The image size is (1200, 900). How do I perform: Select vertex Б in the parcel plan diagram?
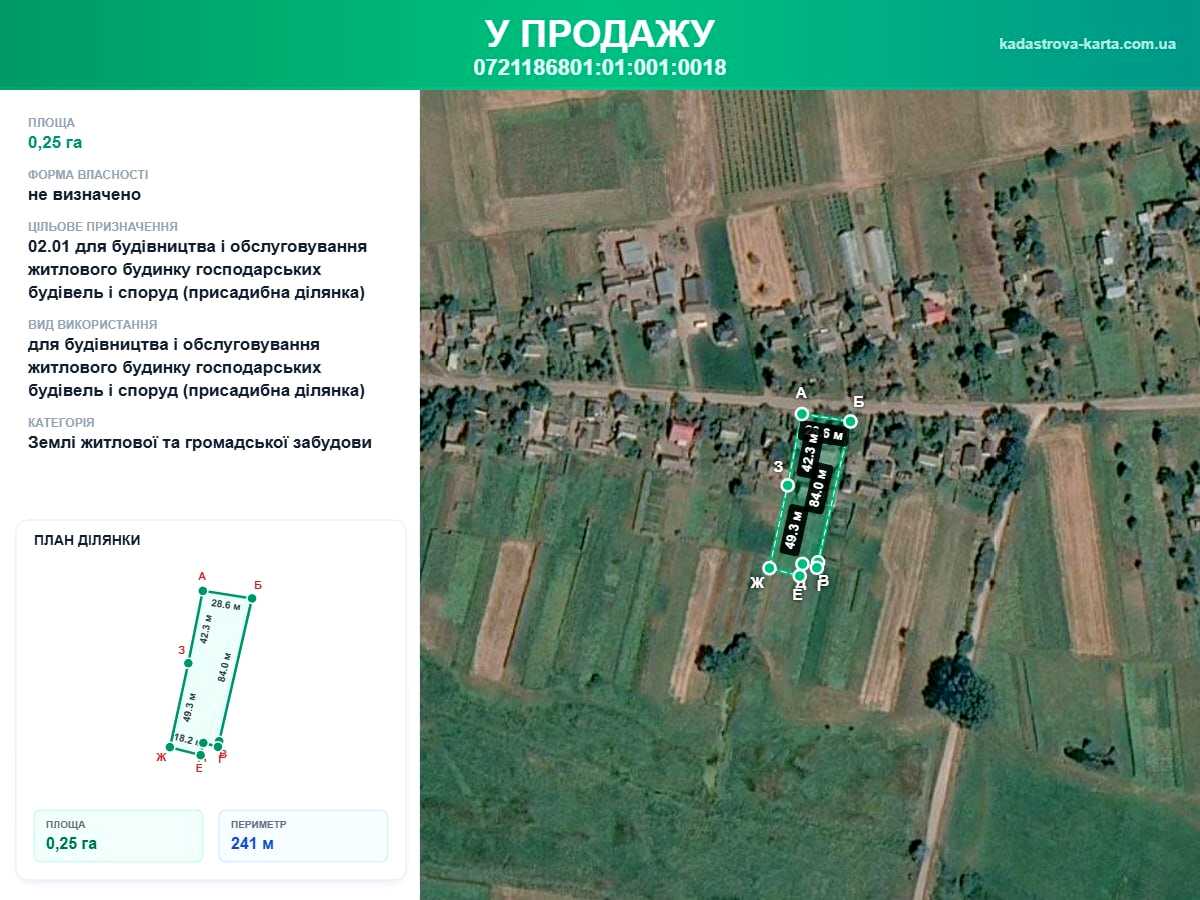click(x=252, y=598)
